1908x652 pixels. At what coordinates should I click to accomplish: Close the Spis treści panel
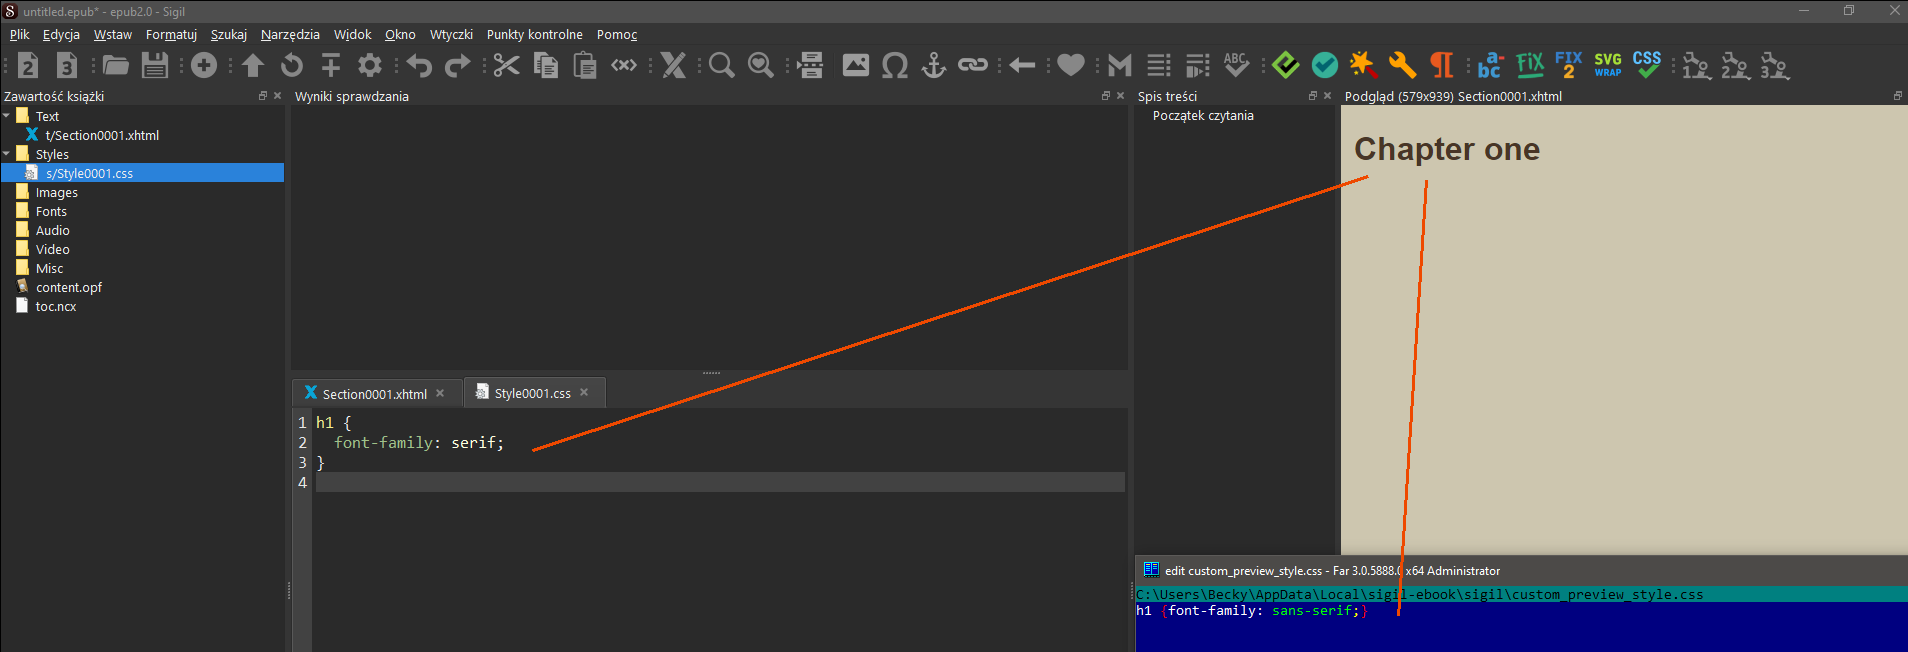pyautogui.click(x=1327, y=96)
